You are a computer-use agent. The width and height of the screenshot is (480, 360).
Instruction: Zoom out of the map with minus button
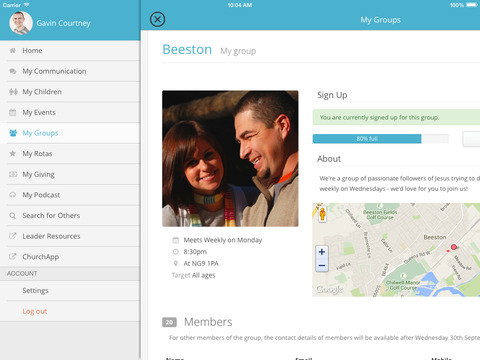pos(322,266)
